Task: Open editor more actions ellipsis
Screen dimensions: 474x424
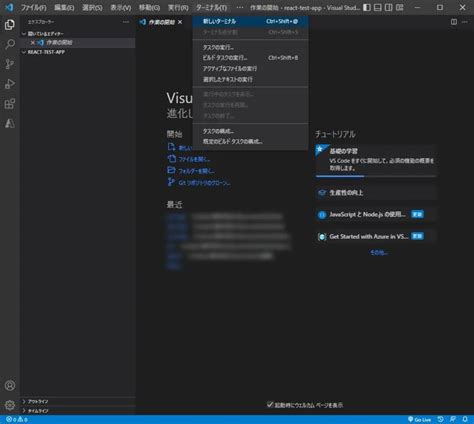Action: tap(465, 22)
